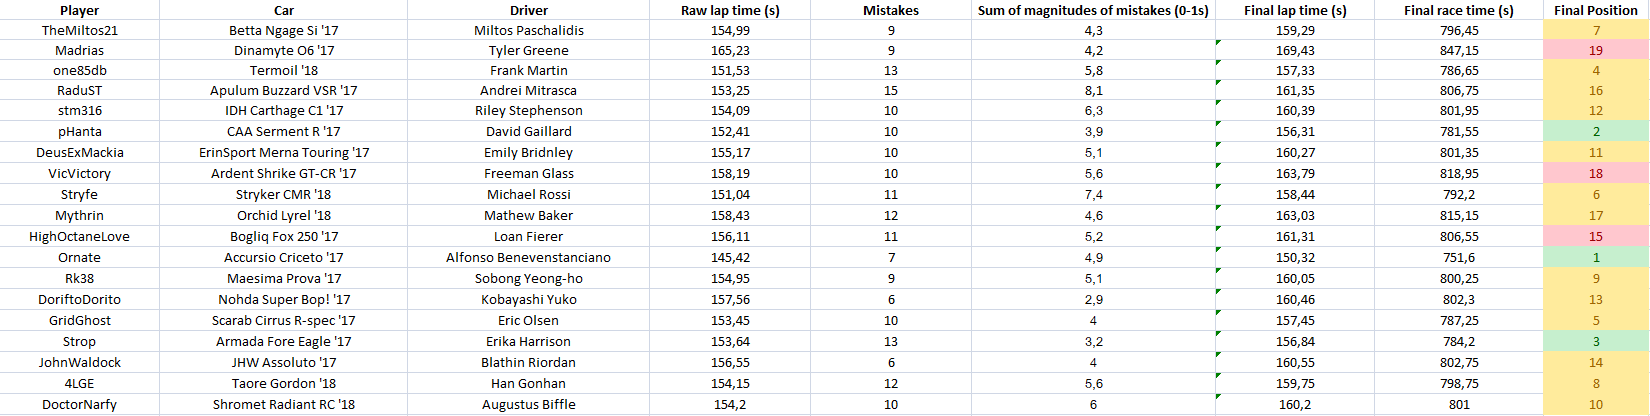Select the raw lap time value 145,42
This screenshot has height=416, width=1650.
pos(730,257)
